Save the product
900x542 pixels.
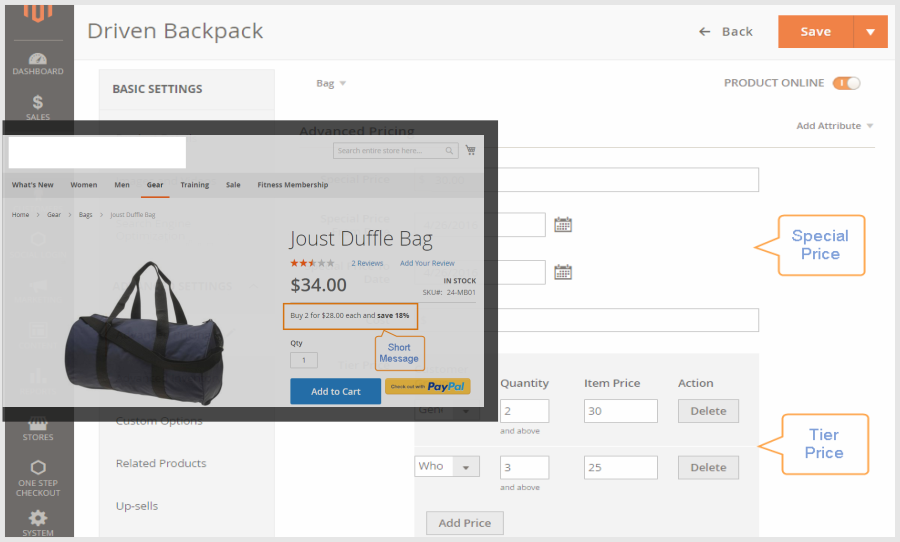pyautogui.click(x=816, y=32)
